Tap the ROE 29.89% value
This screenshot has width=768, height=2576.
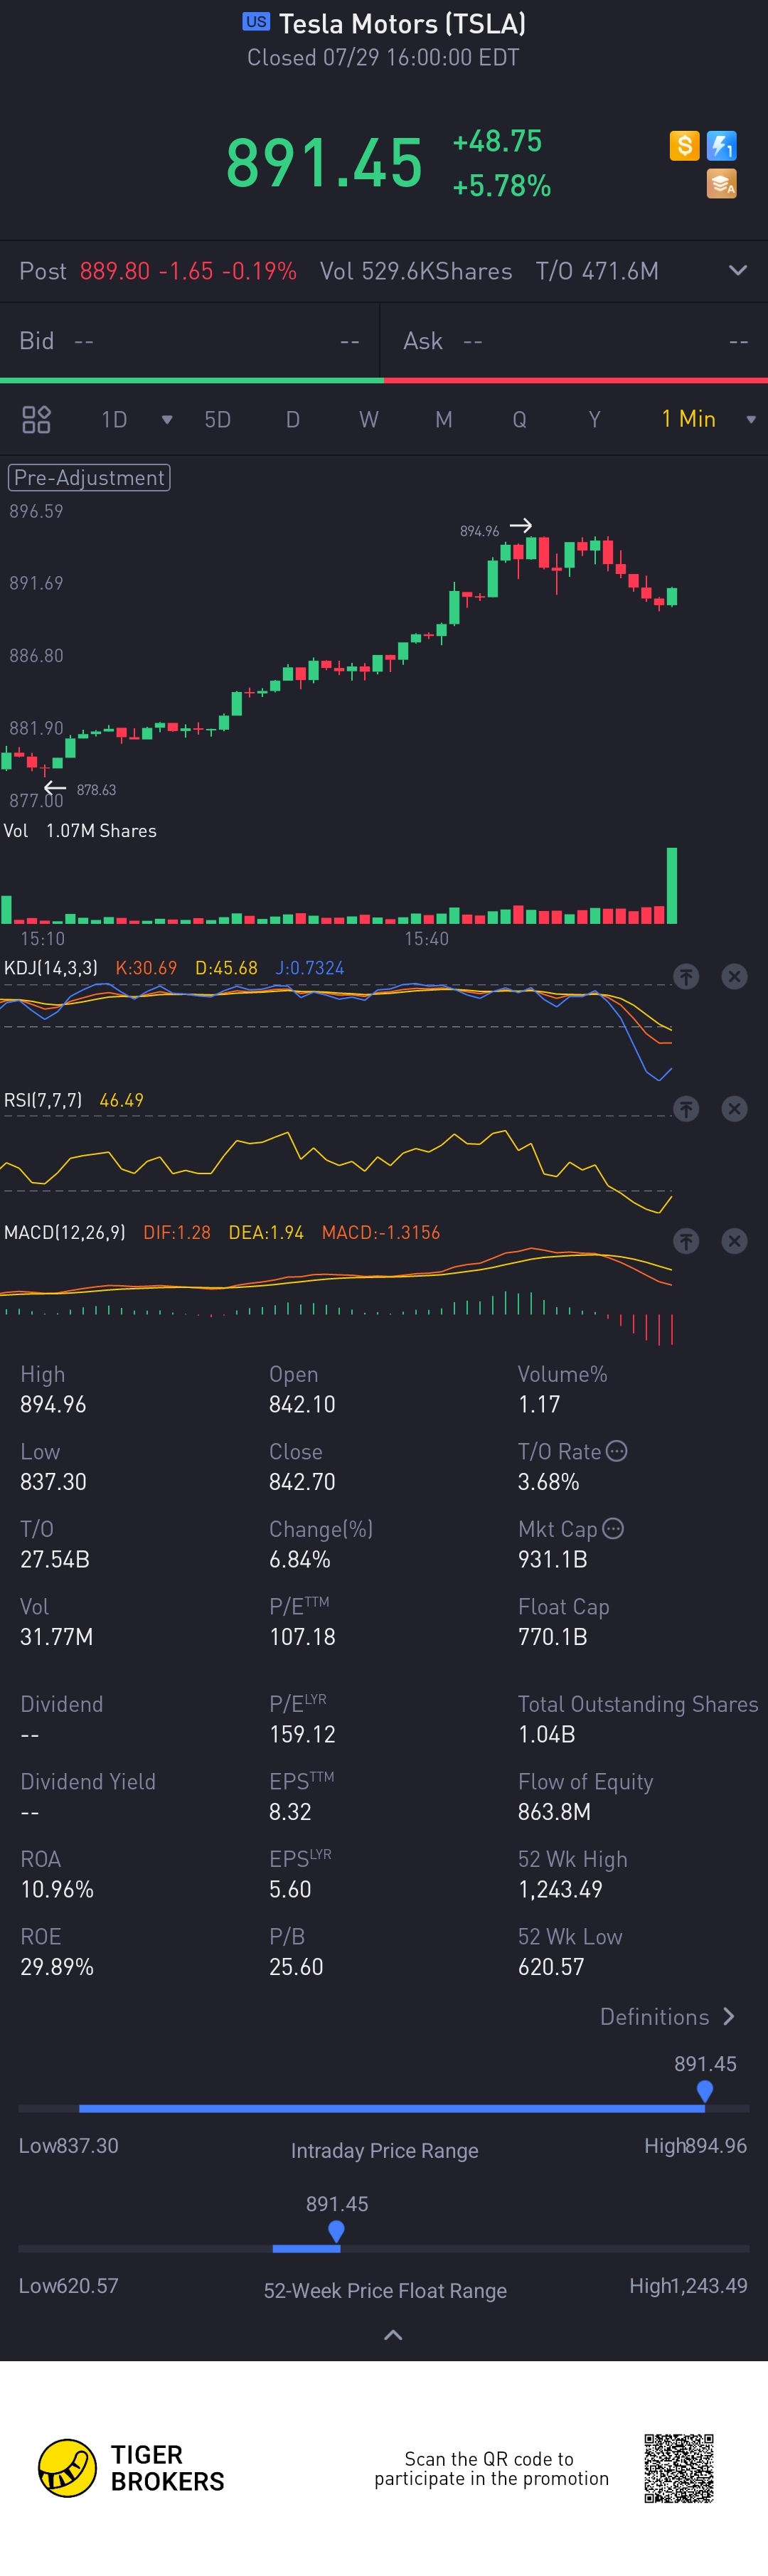click(x=57, y=1967)
